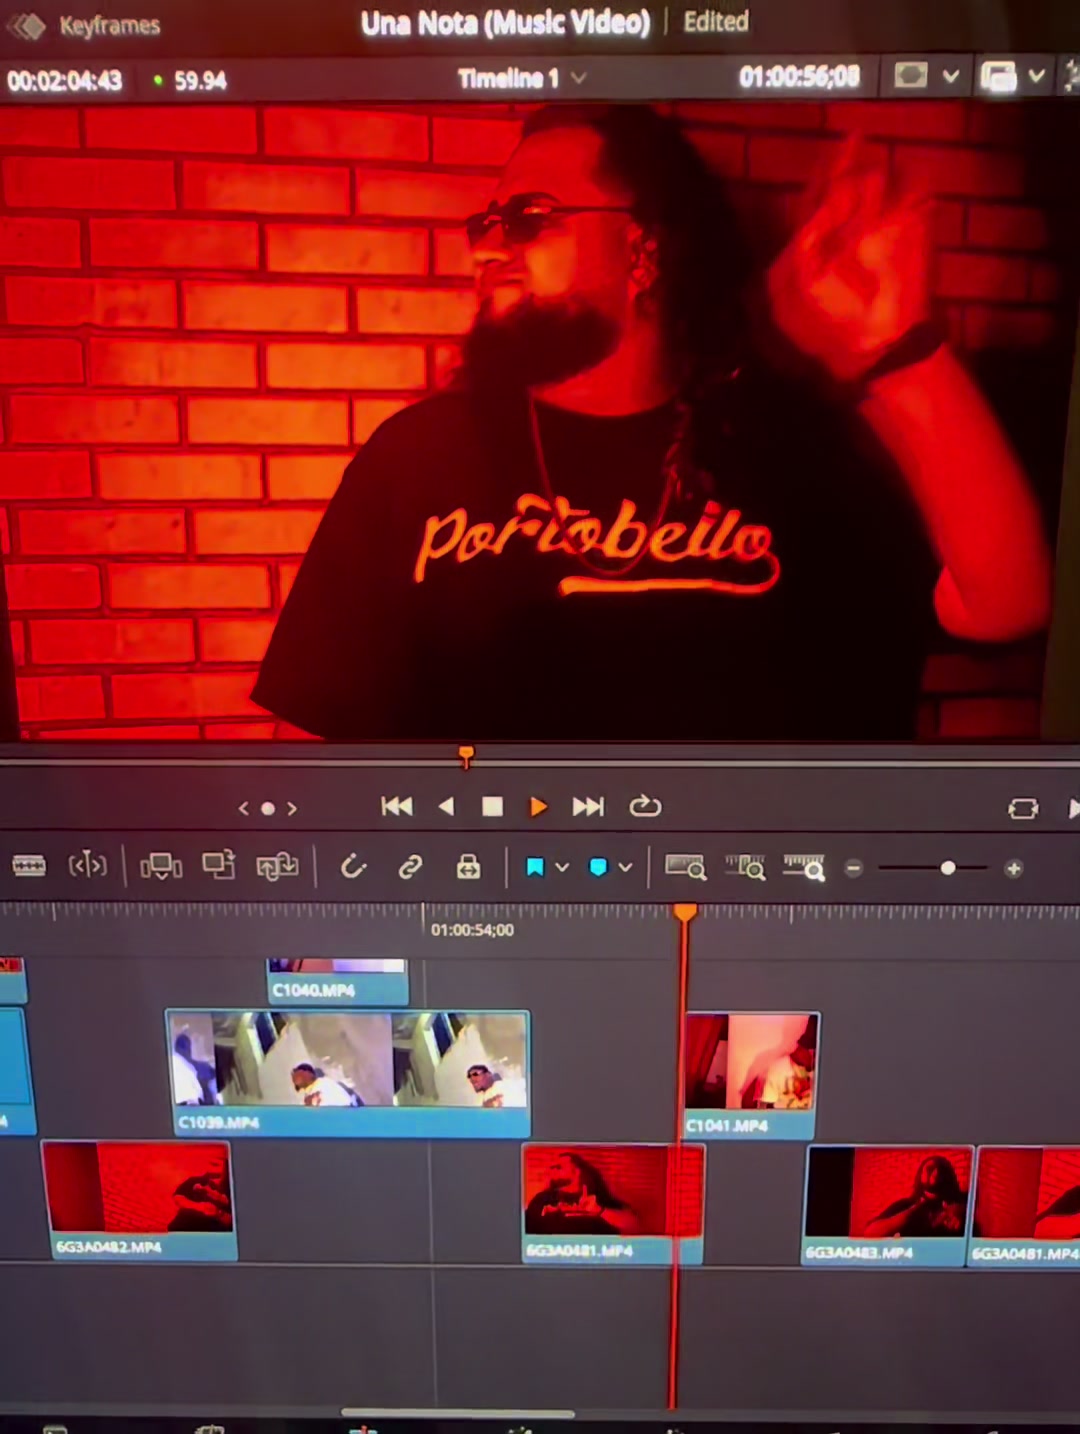
Task: Click the Replace Clip icon
Action: 277,866
